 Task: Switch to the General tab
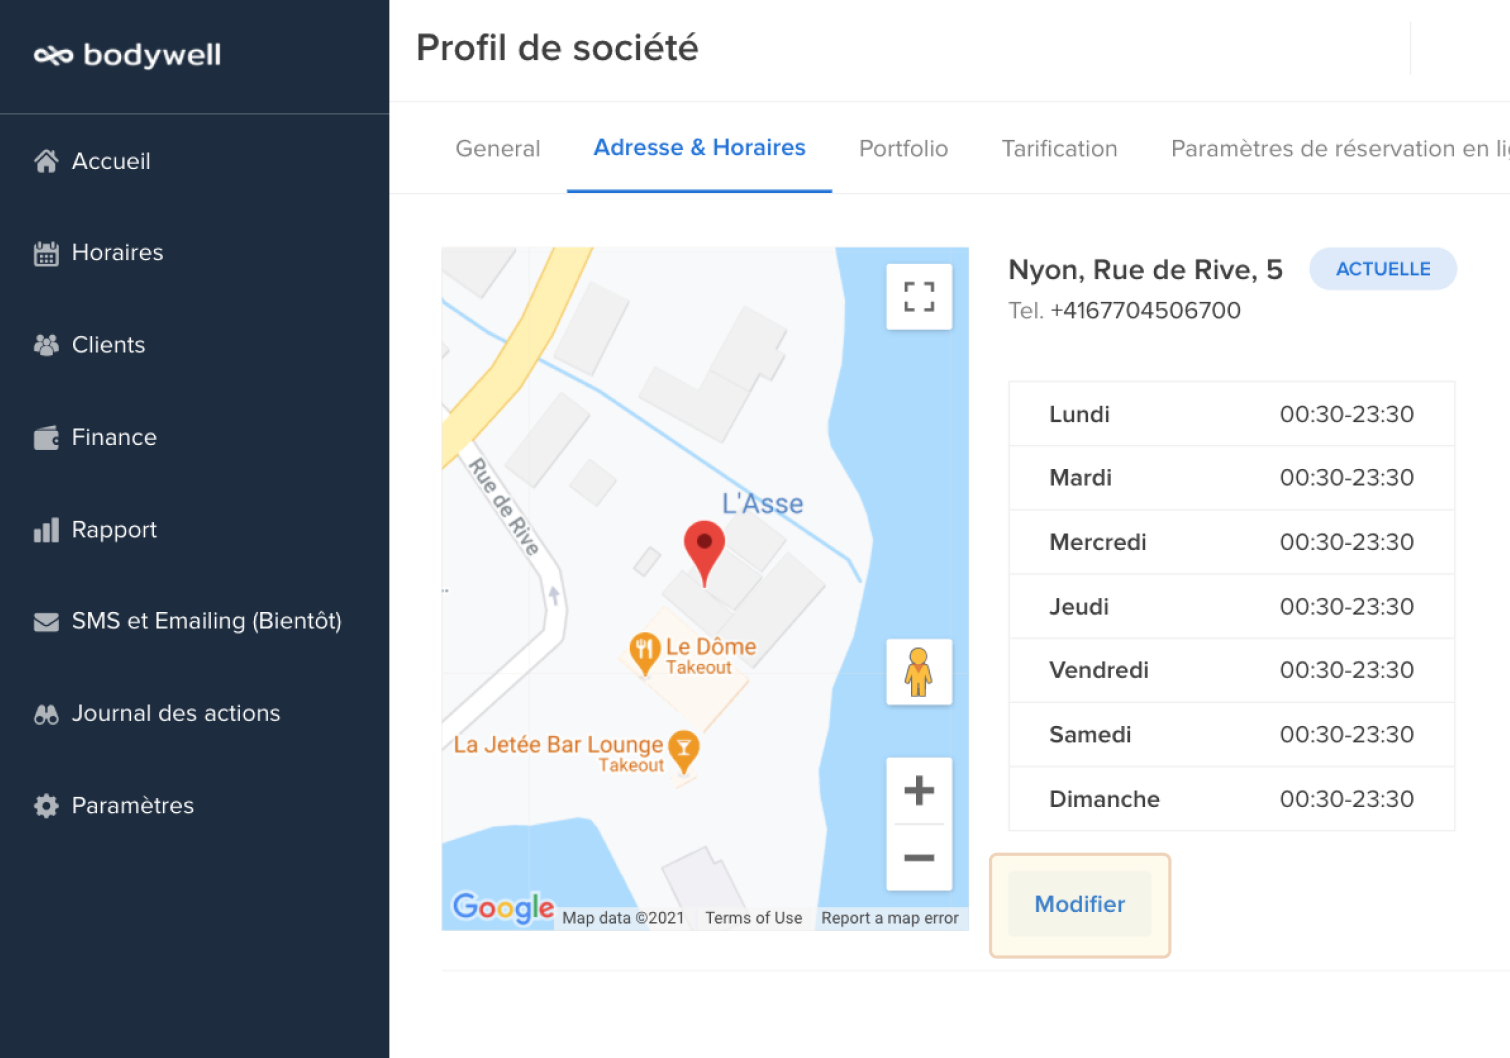(x=497, y=149)
